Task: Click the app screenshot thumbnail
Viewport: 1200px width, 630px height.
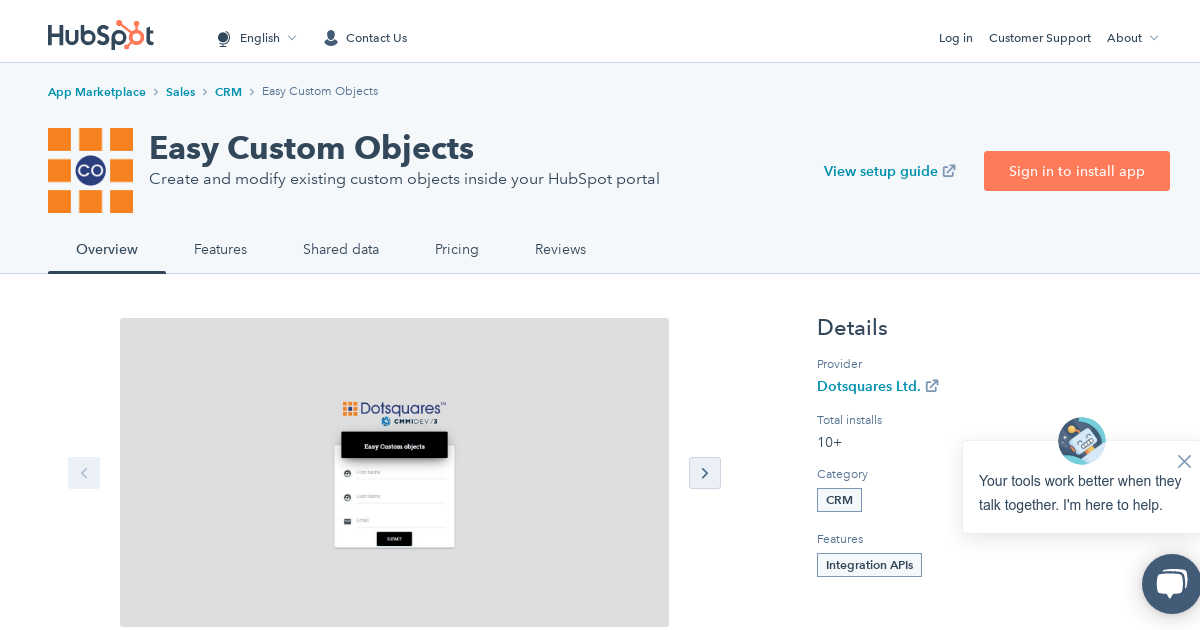Action: click(x=394, y=473)
